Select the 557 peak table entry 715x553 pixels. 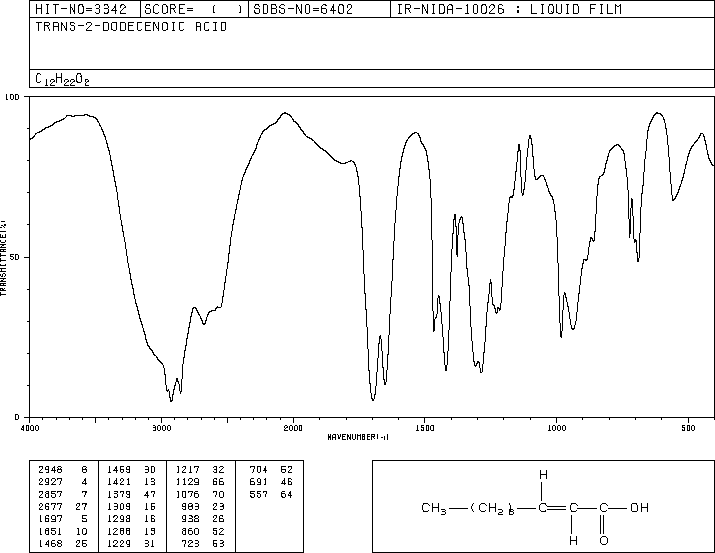(x=271, y=495)
